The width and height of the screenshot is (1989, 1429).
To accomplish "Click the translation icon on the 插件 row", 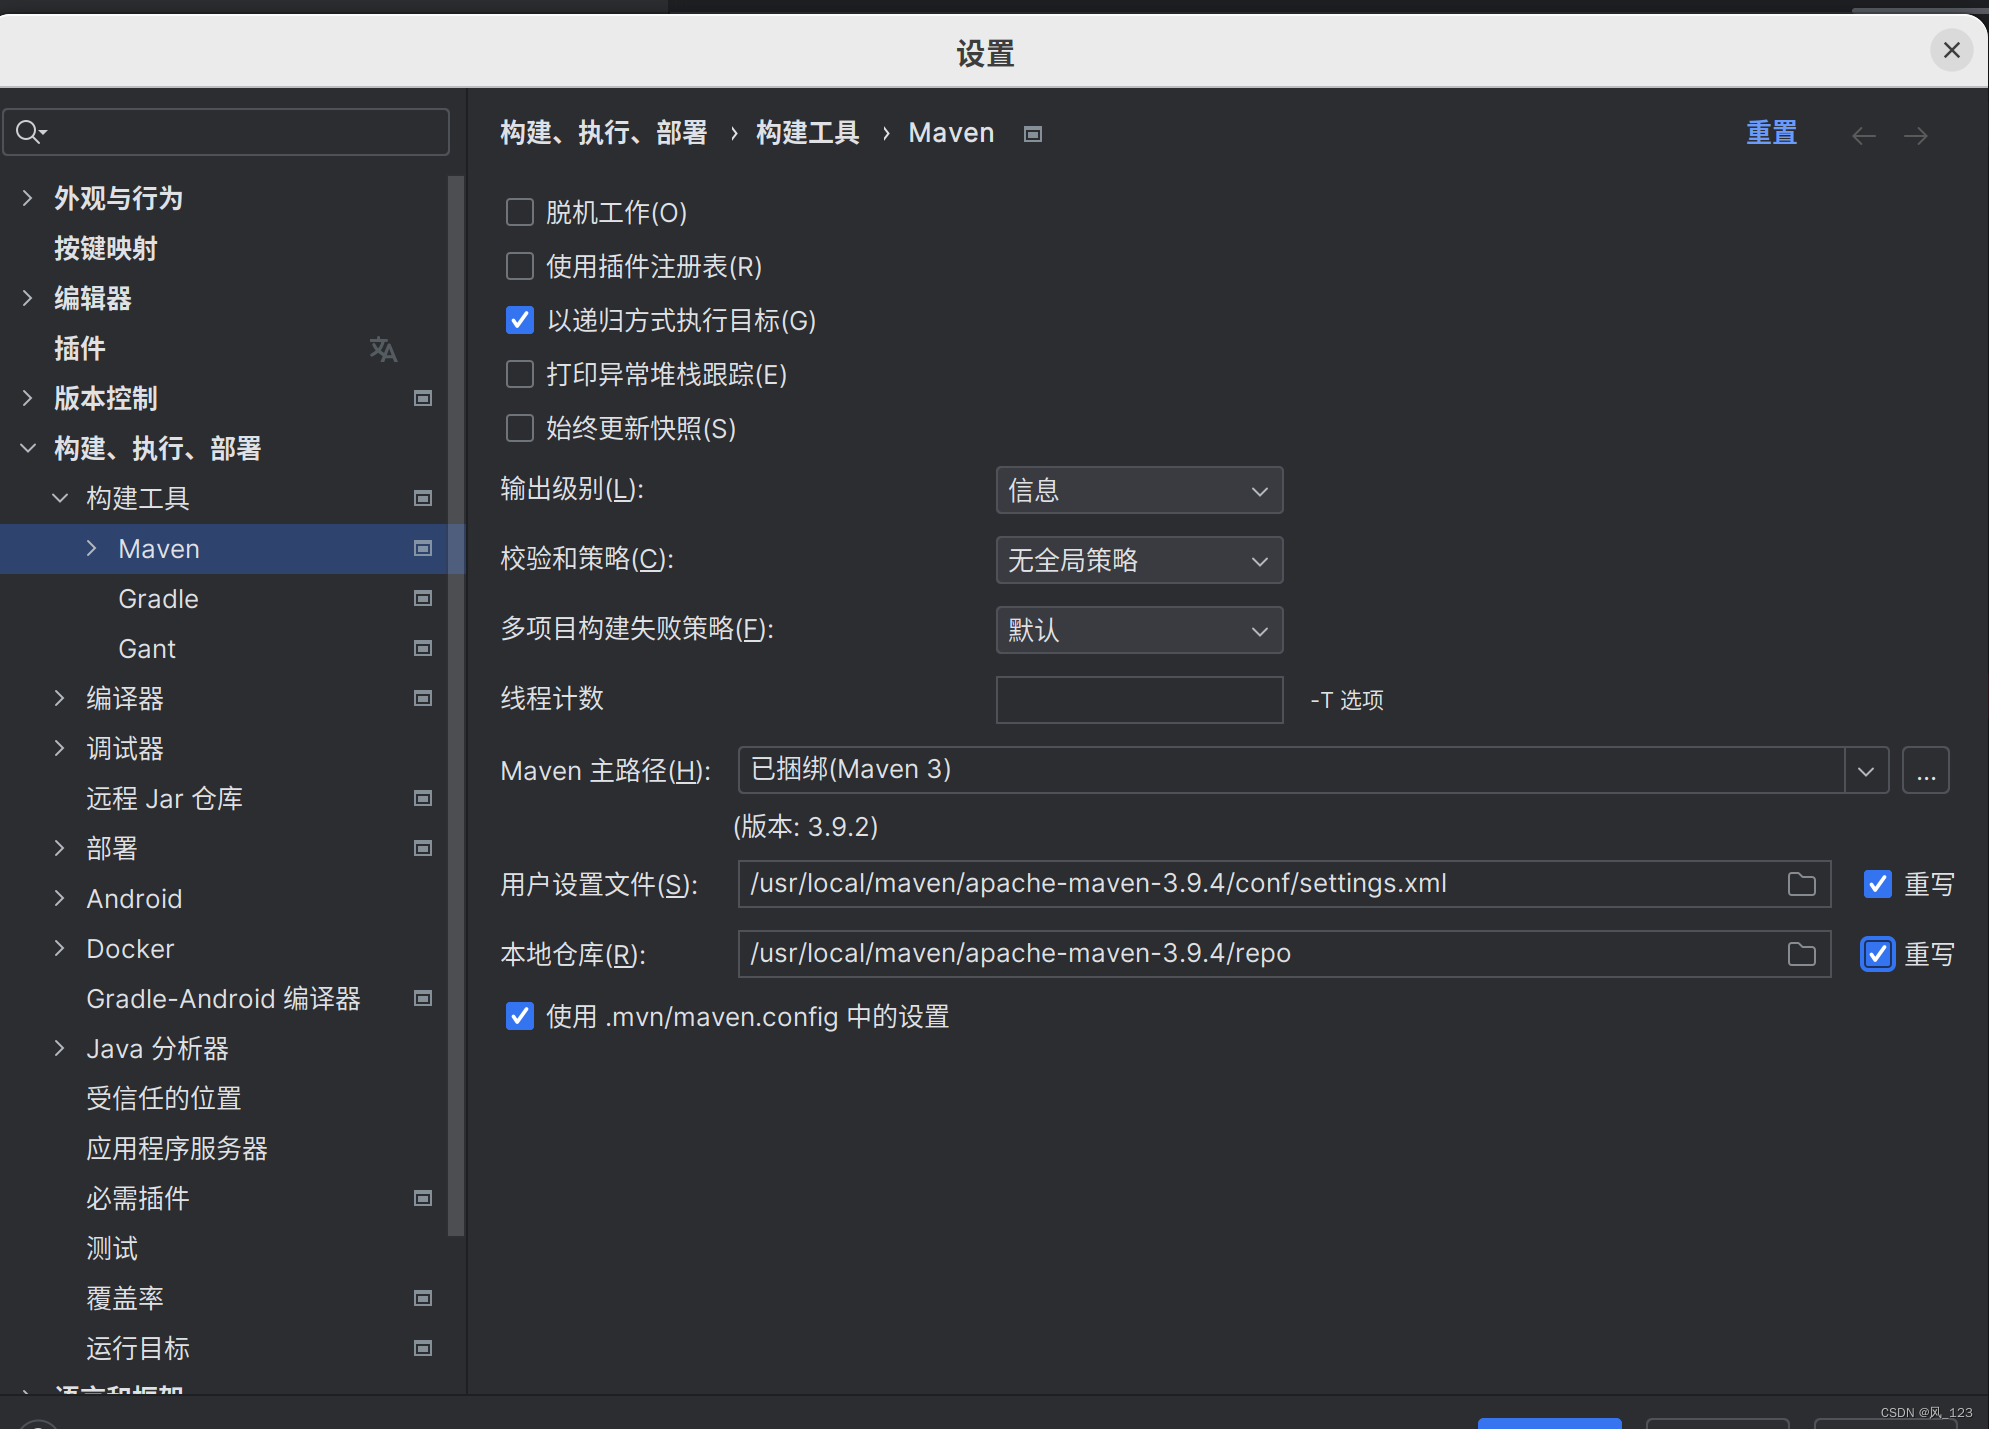I will pos(383,349).
